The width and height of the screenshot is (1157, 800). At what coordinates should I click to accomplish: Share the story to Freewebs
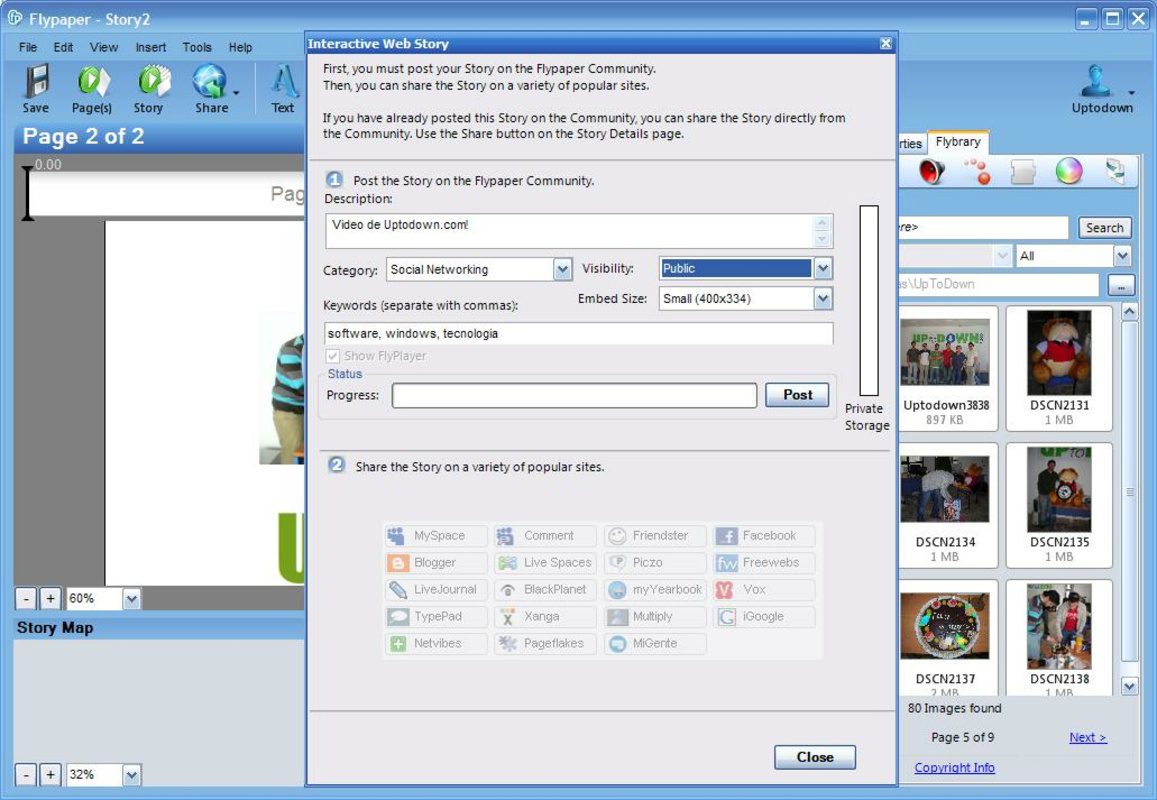click(x=764, y=562)
